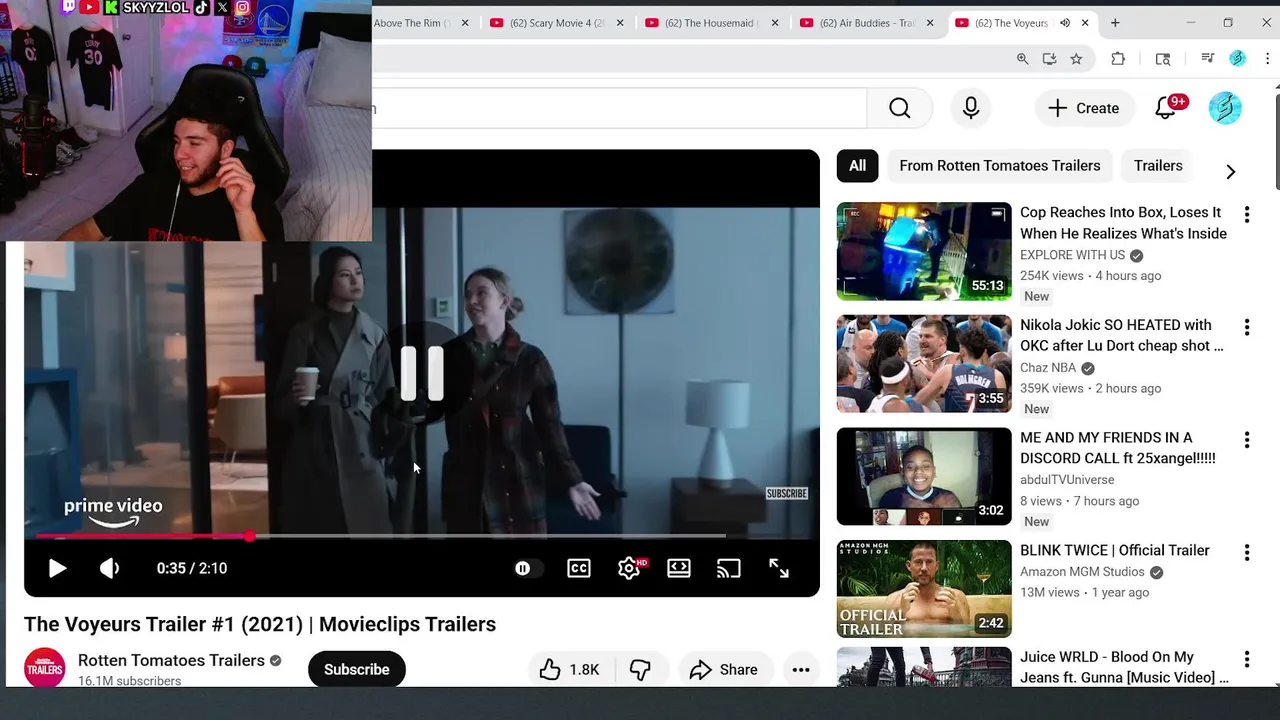Image resolution: width=1280 pixels, height=720 pixels.
Task: Open the Juice WRLD Blood On My Jeans title
Action: [x=1124, y=667]
